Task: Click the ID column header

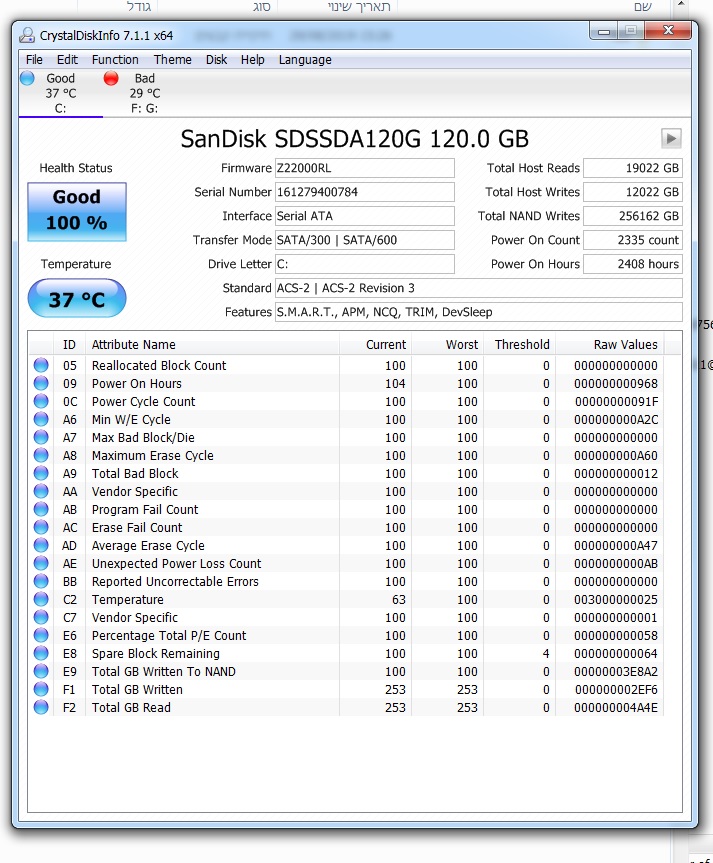Action: pyautogui.click(x=69, y=345)
